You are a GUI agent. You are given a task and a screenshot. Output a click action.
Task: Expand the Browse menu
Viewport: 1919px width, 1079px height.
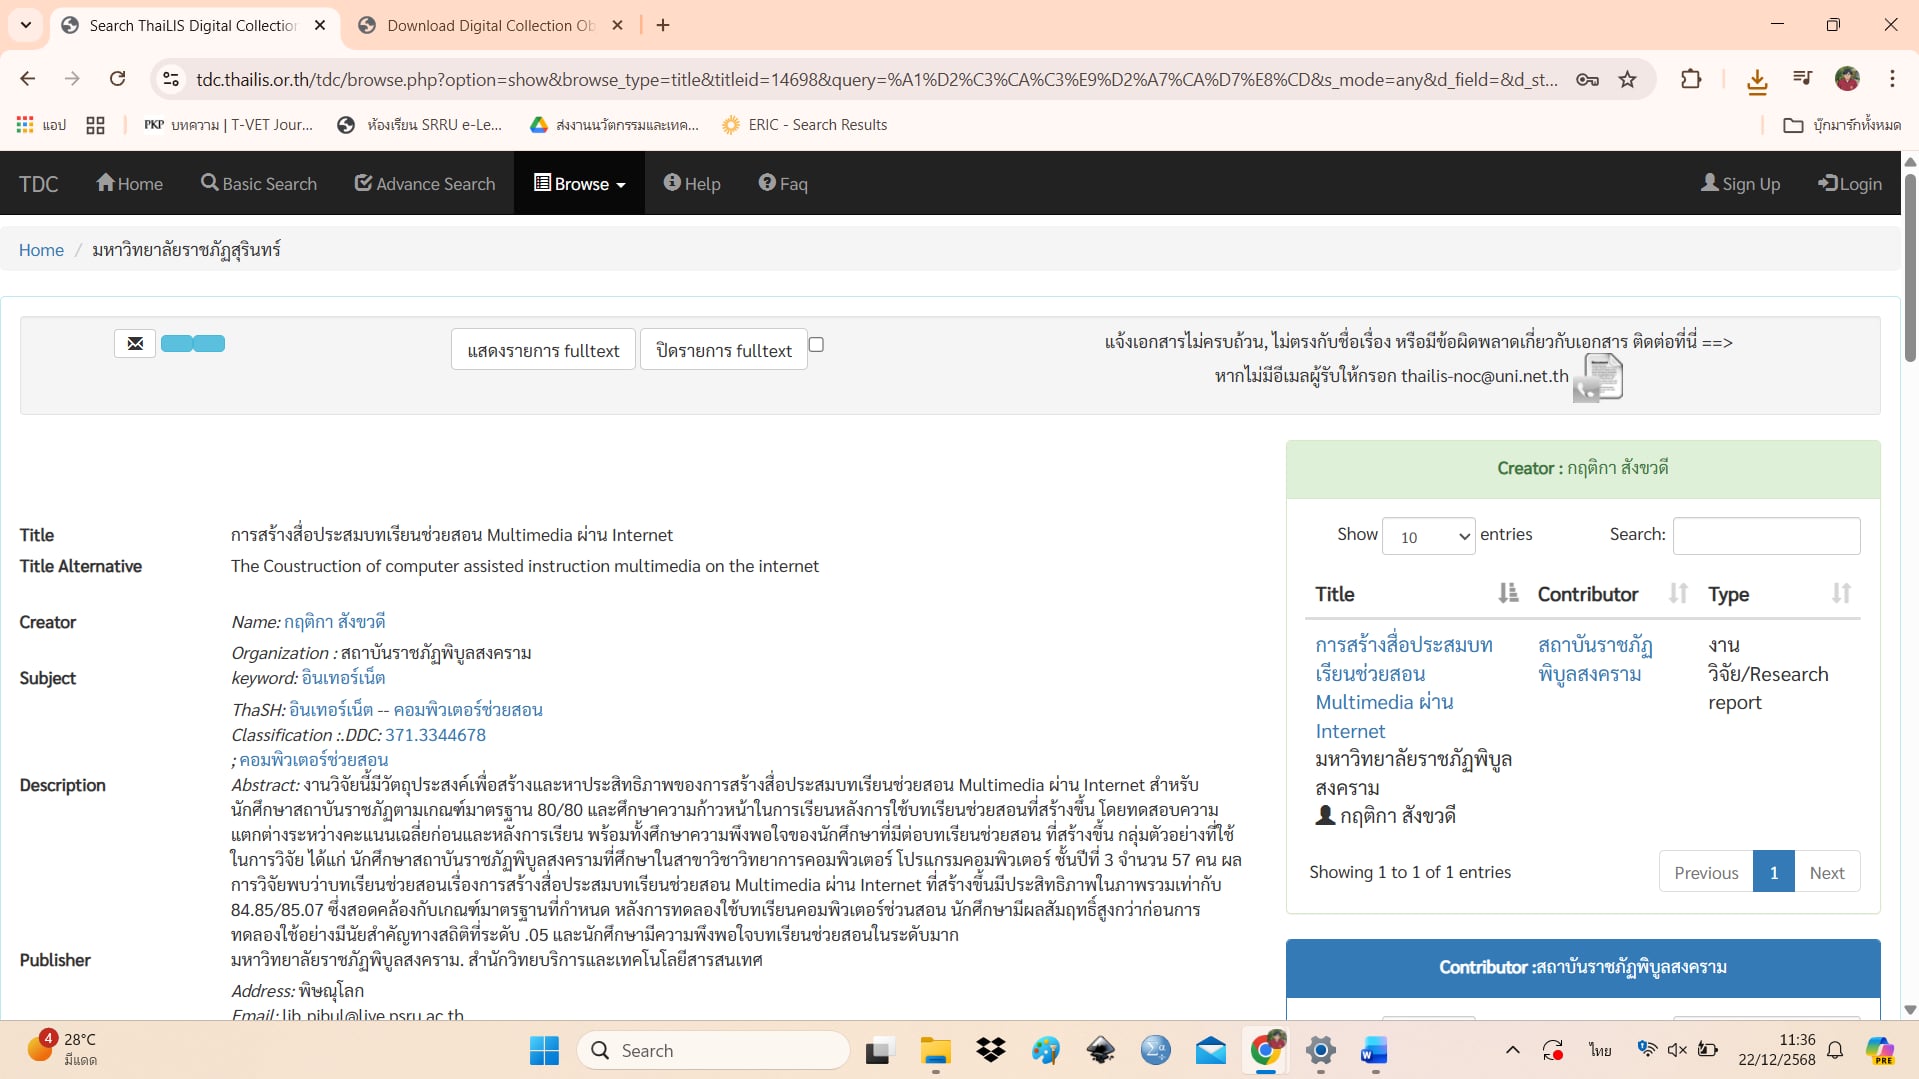(x=578, y=183)
